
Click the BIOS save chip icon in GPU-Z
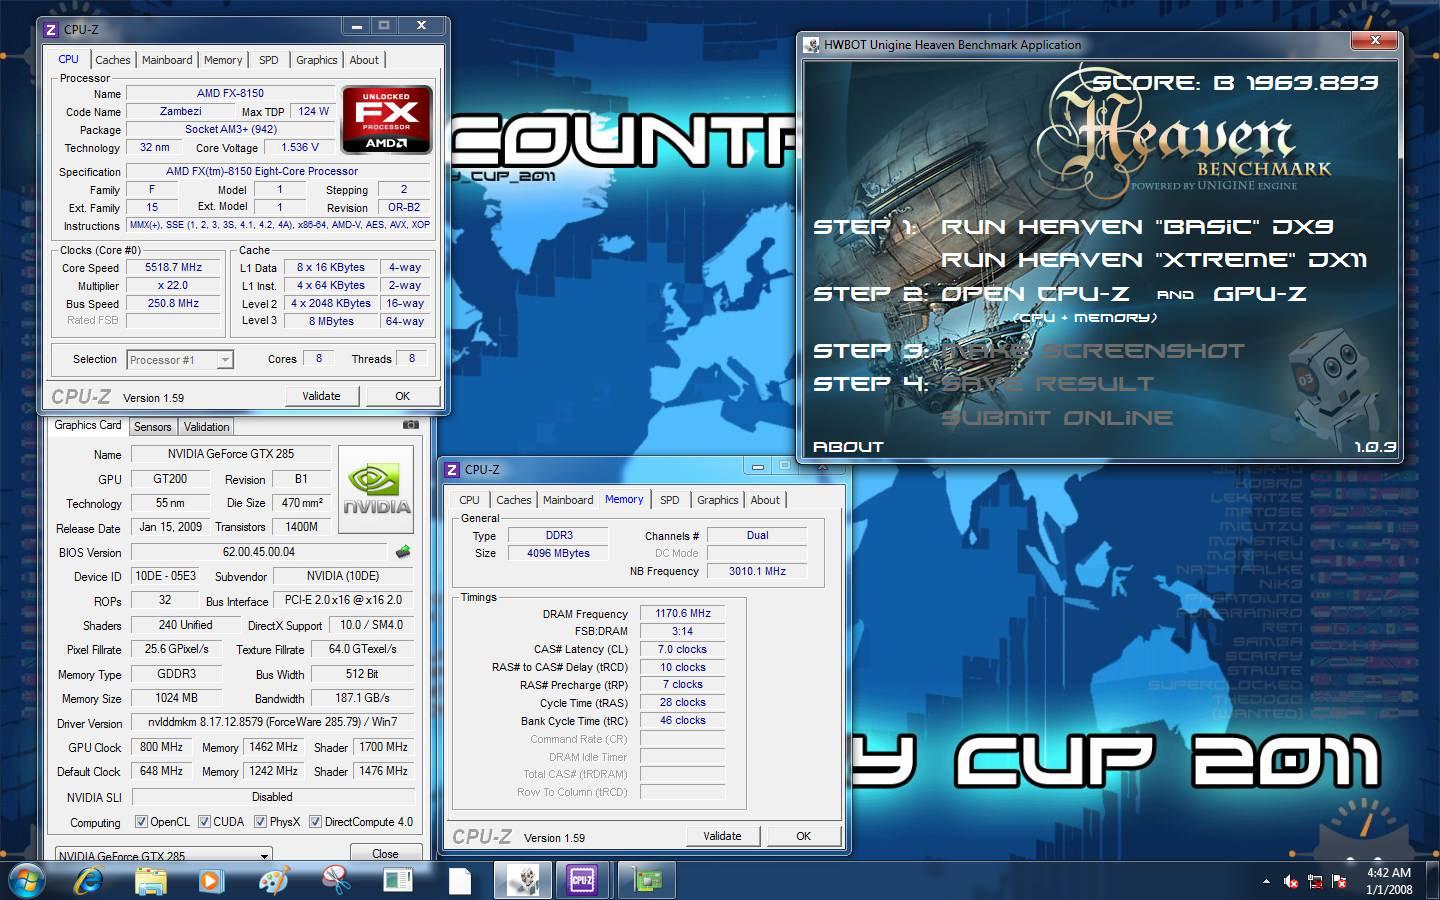[403, 552]
